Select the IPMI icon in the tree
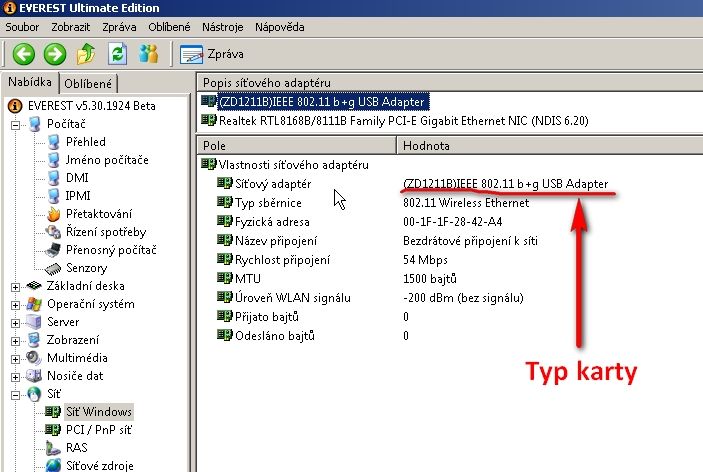This screenshot has height=472, width=703. point(53,195)
